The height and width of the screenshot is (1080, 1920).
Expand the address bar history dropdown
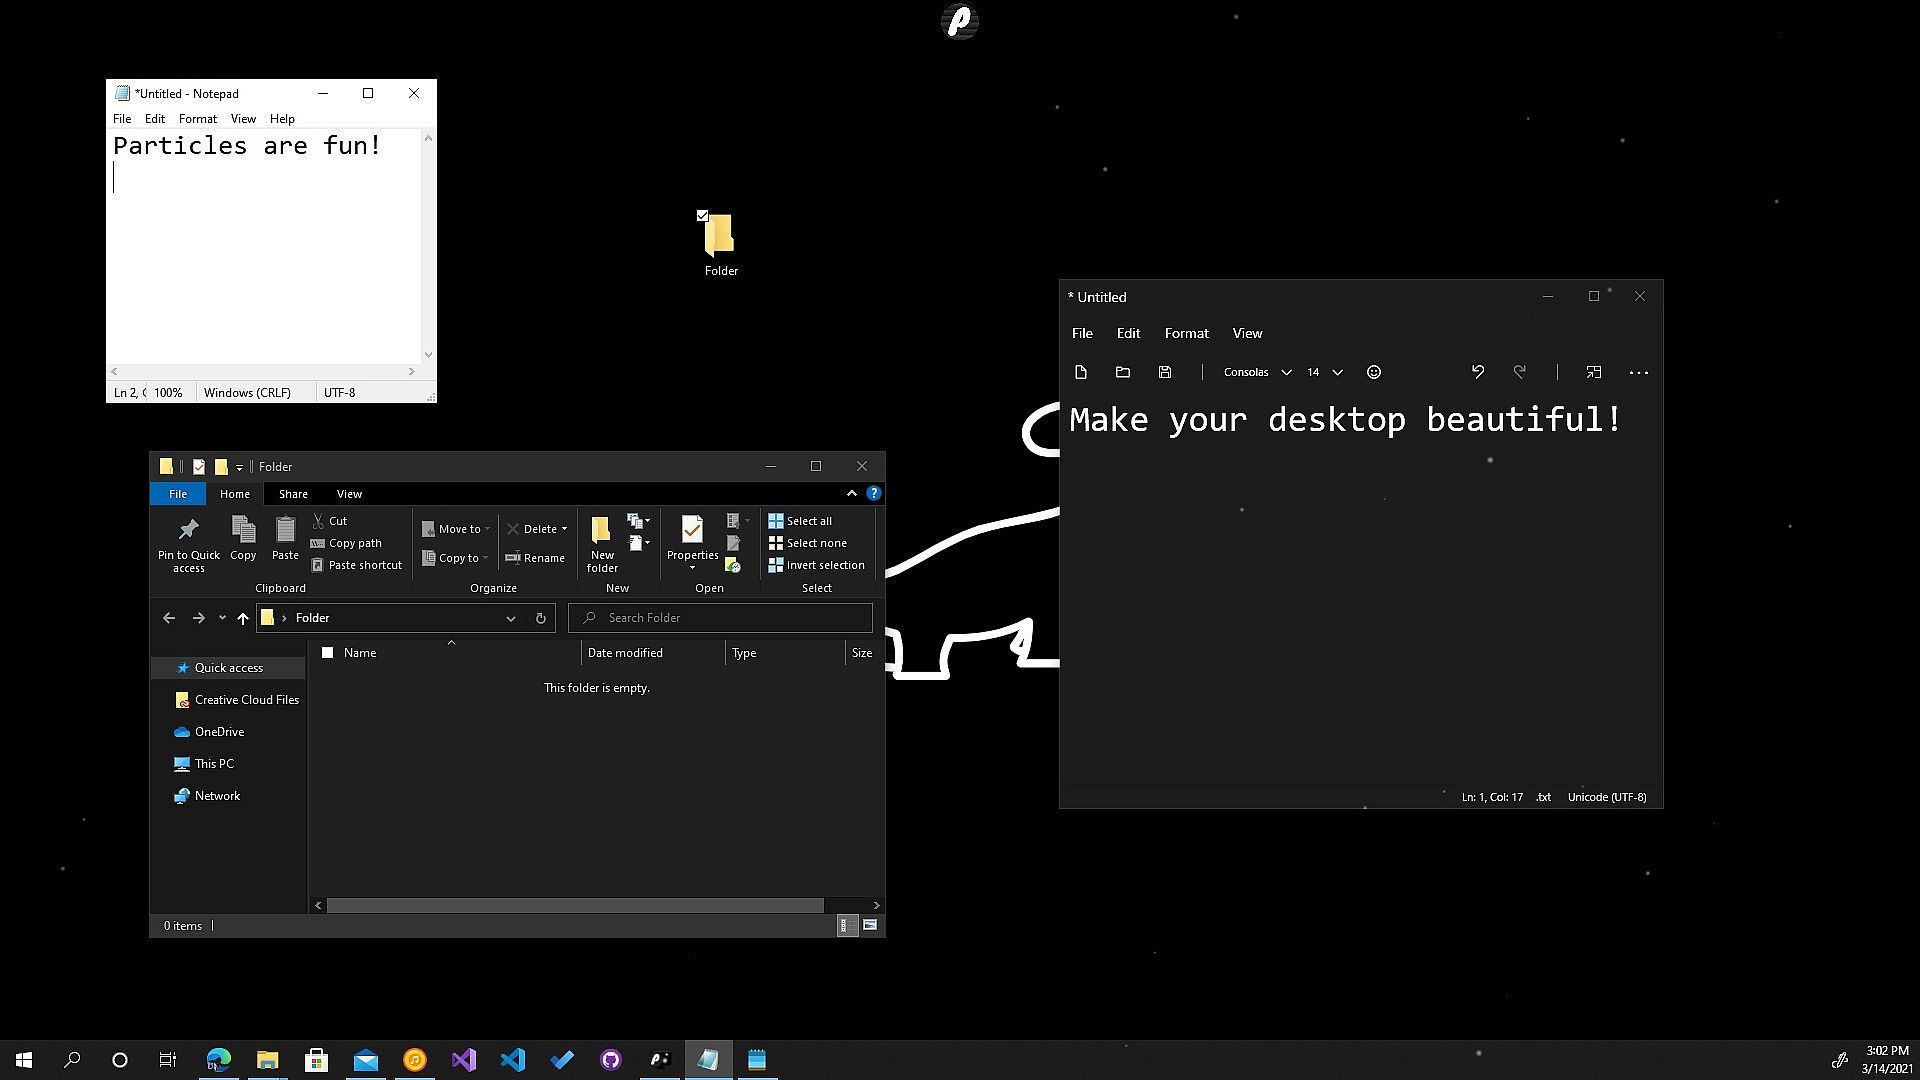(510, 618)
